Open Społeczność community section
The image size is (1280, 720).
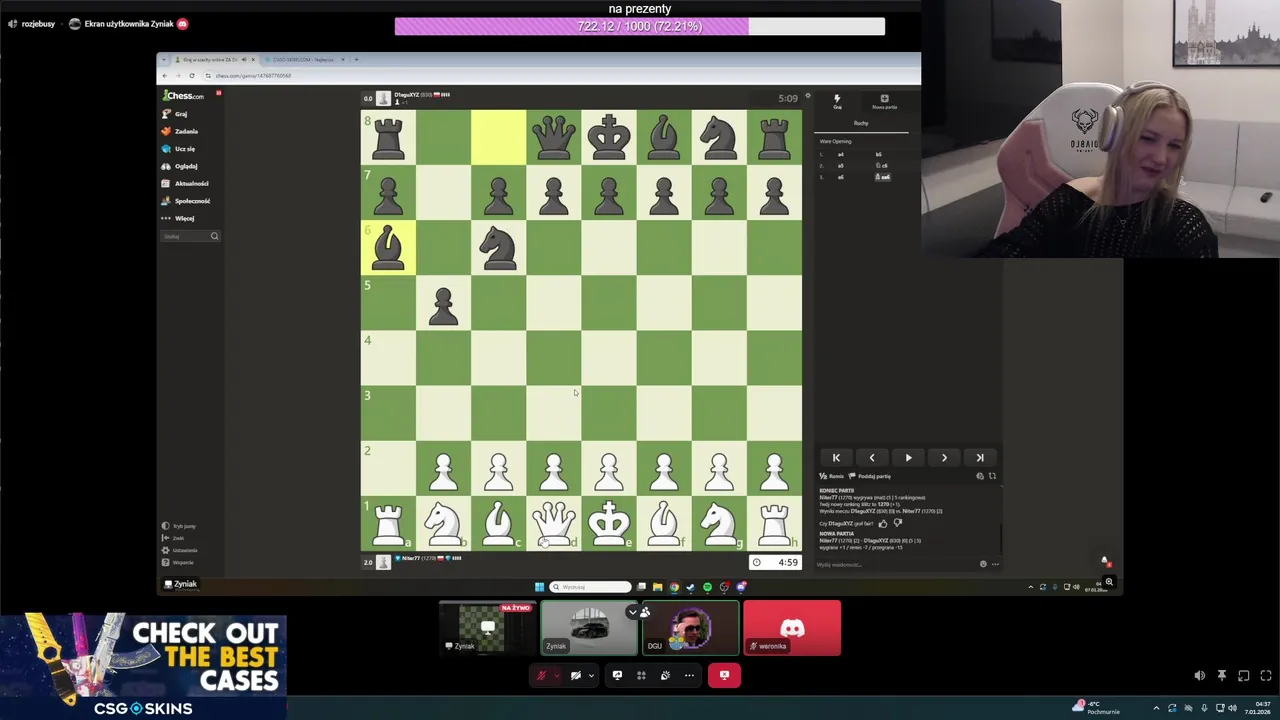186,201
